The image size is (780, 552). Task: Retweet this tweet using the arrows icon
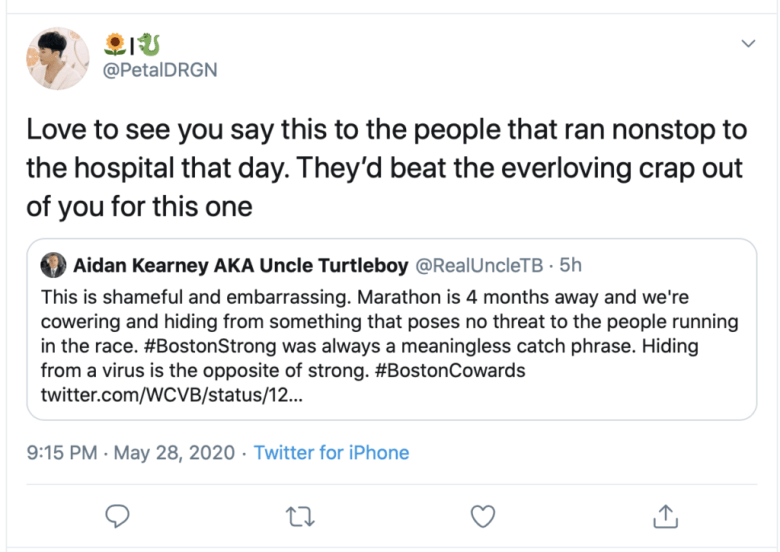[x=301, y=515]
